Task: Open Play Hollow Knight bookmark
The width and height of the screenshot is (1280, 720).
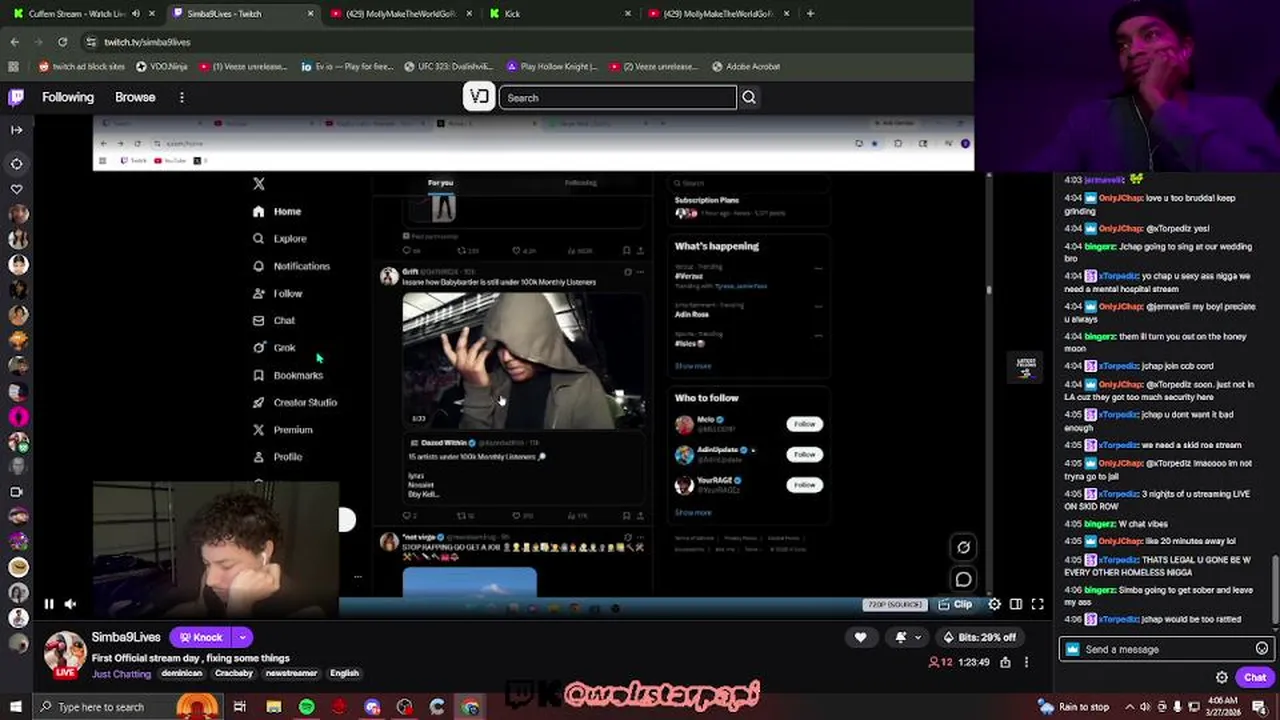Action: pos(552,66)
